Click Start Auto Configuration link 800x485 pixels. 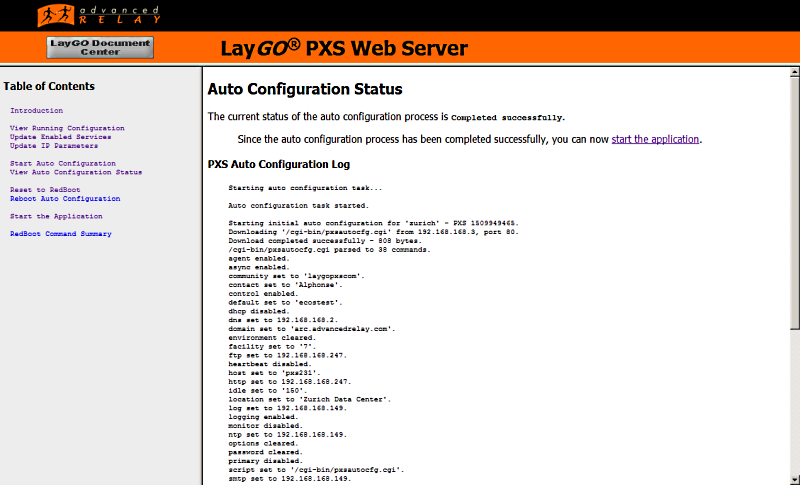63,163
